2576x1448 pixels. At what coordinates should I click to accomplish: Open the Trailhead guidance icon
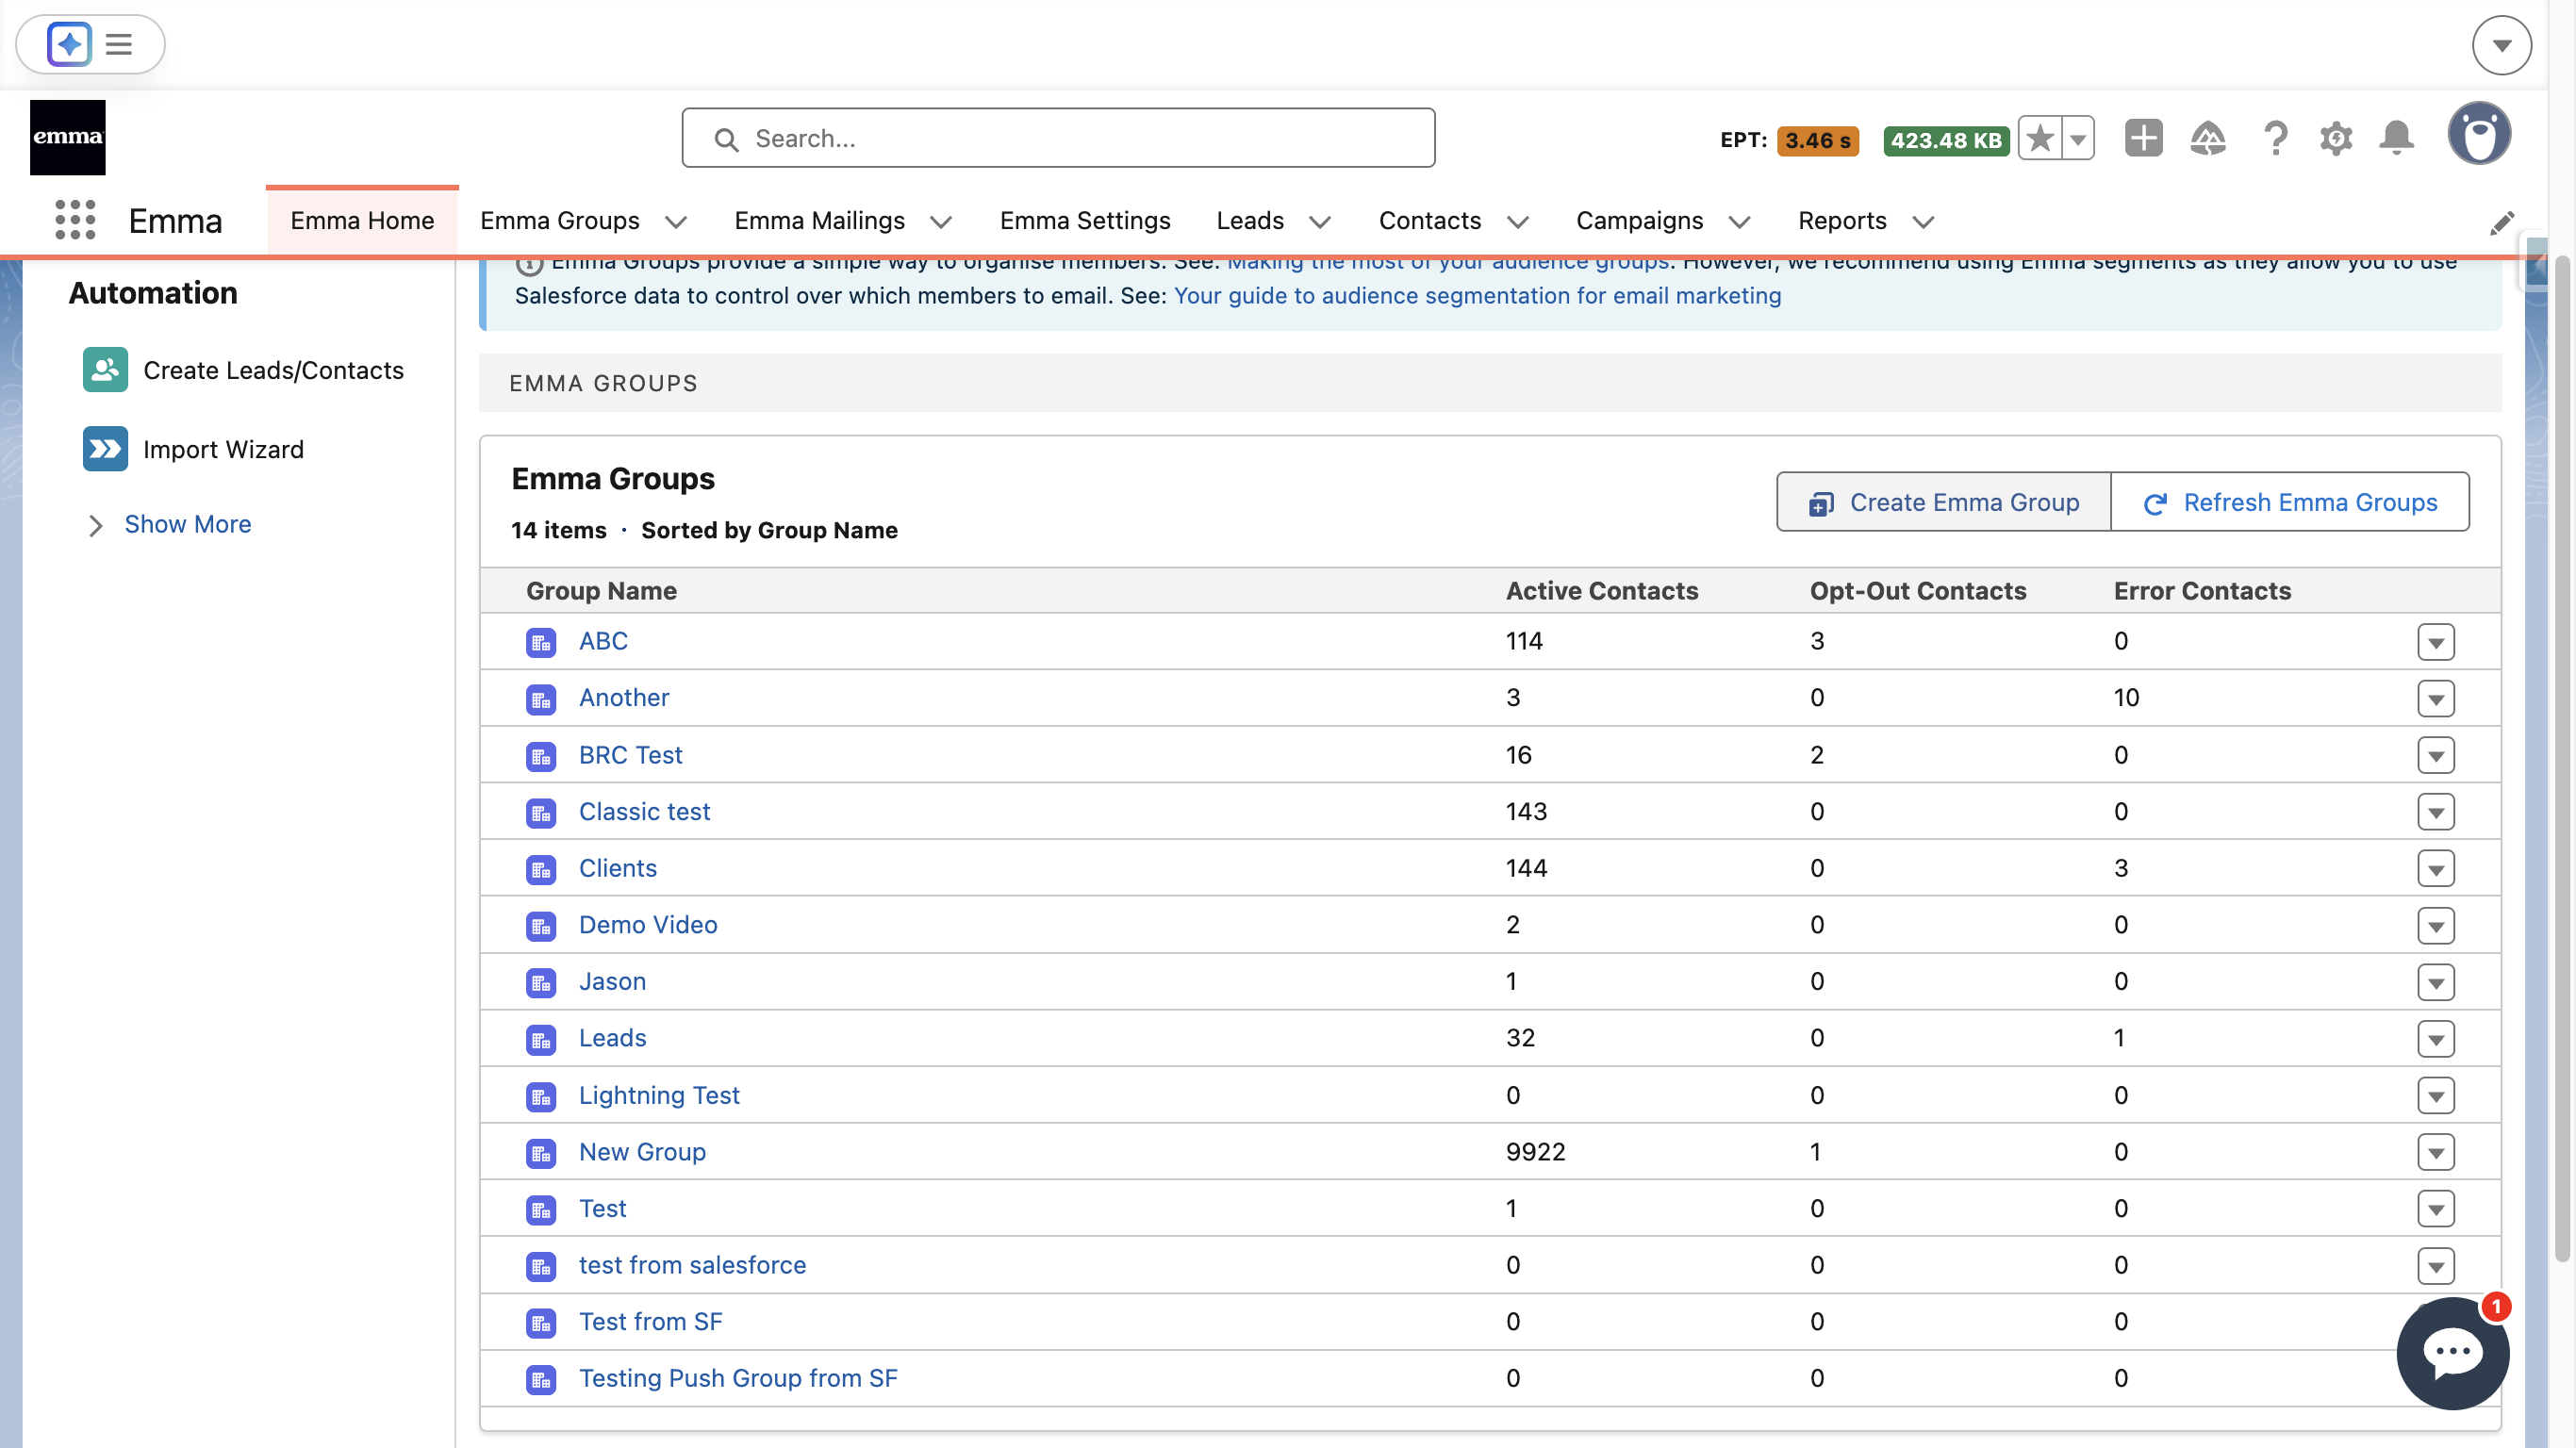[x=2208, y=138]
